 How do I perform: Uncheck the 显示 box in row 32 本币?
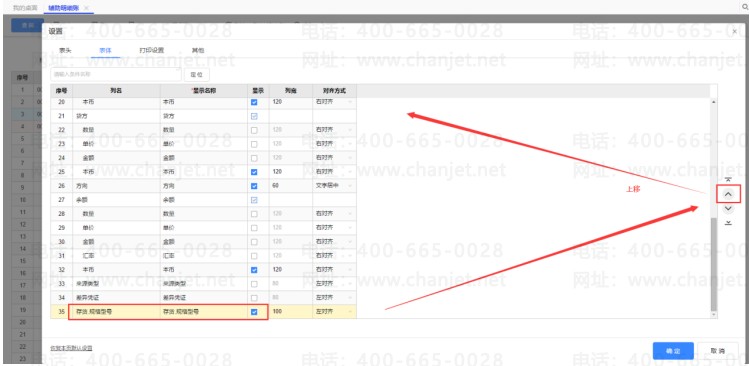coord(254,270)
